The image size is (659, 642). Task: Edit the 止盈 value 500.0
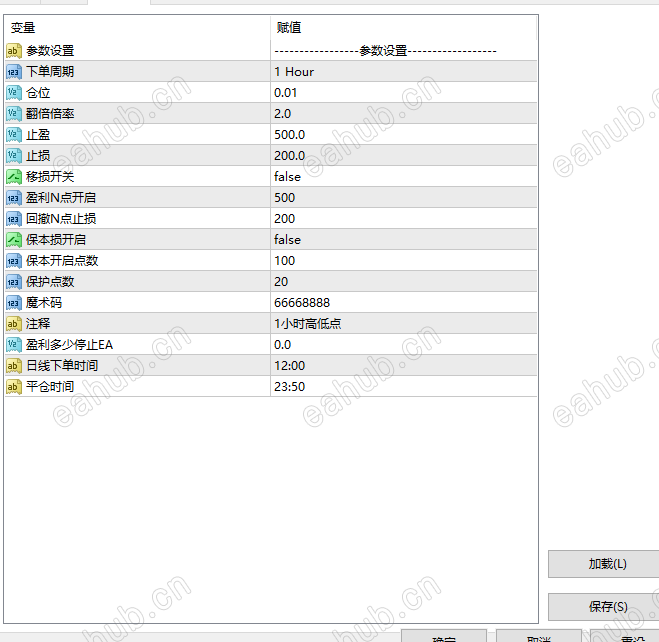coord(403,134)
